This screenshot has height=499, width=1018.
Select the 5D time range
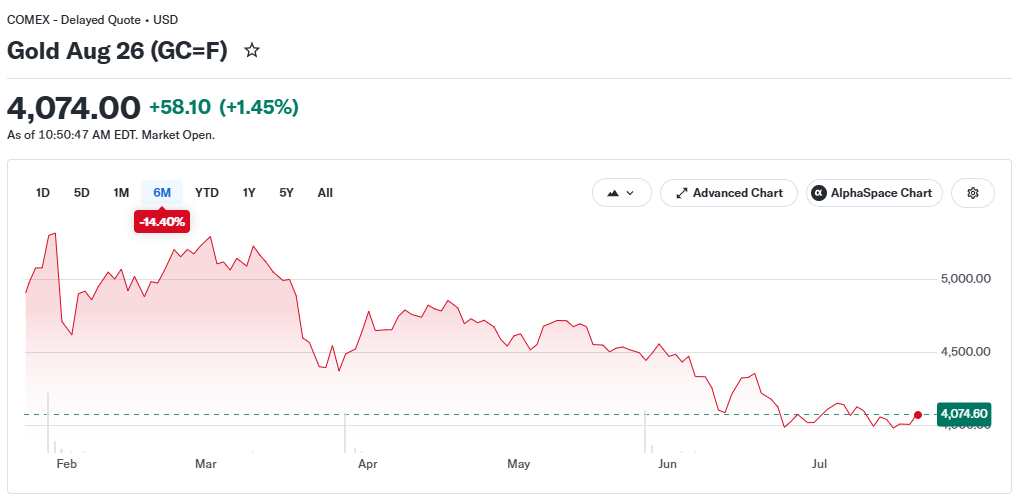pos(82,193)
